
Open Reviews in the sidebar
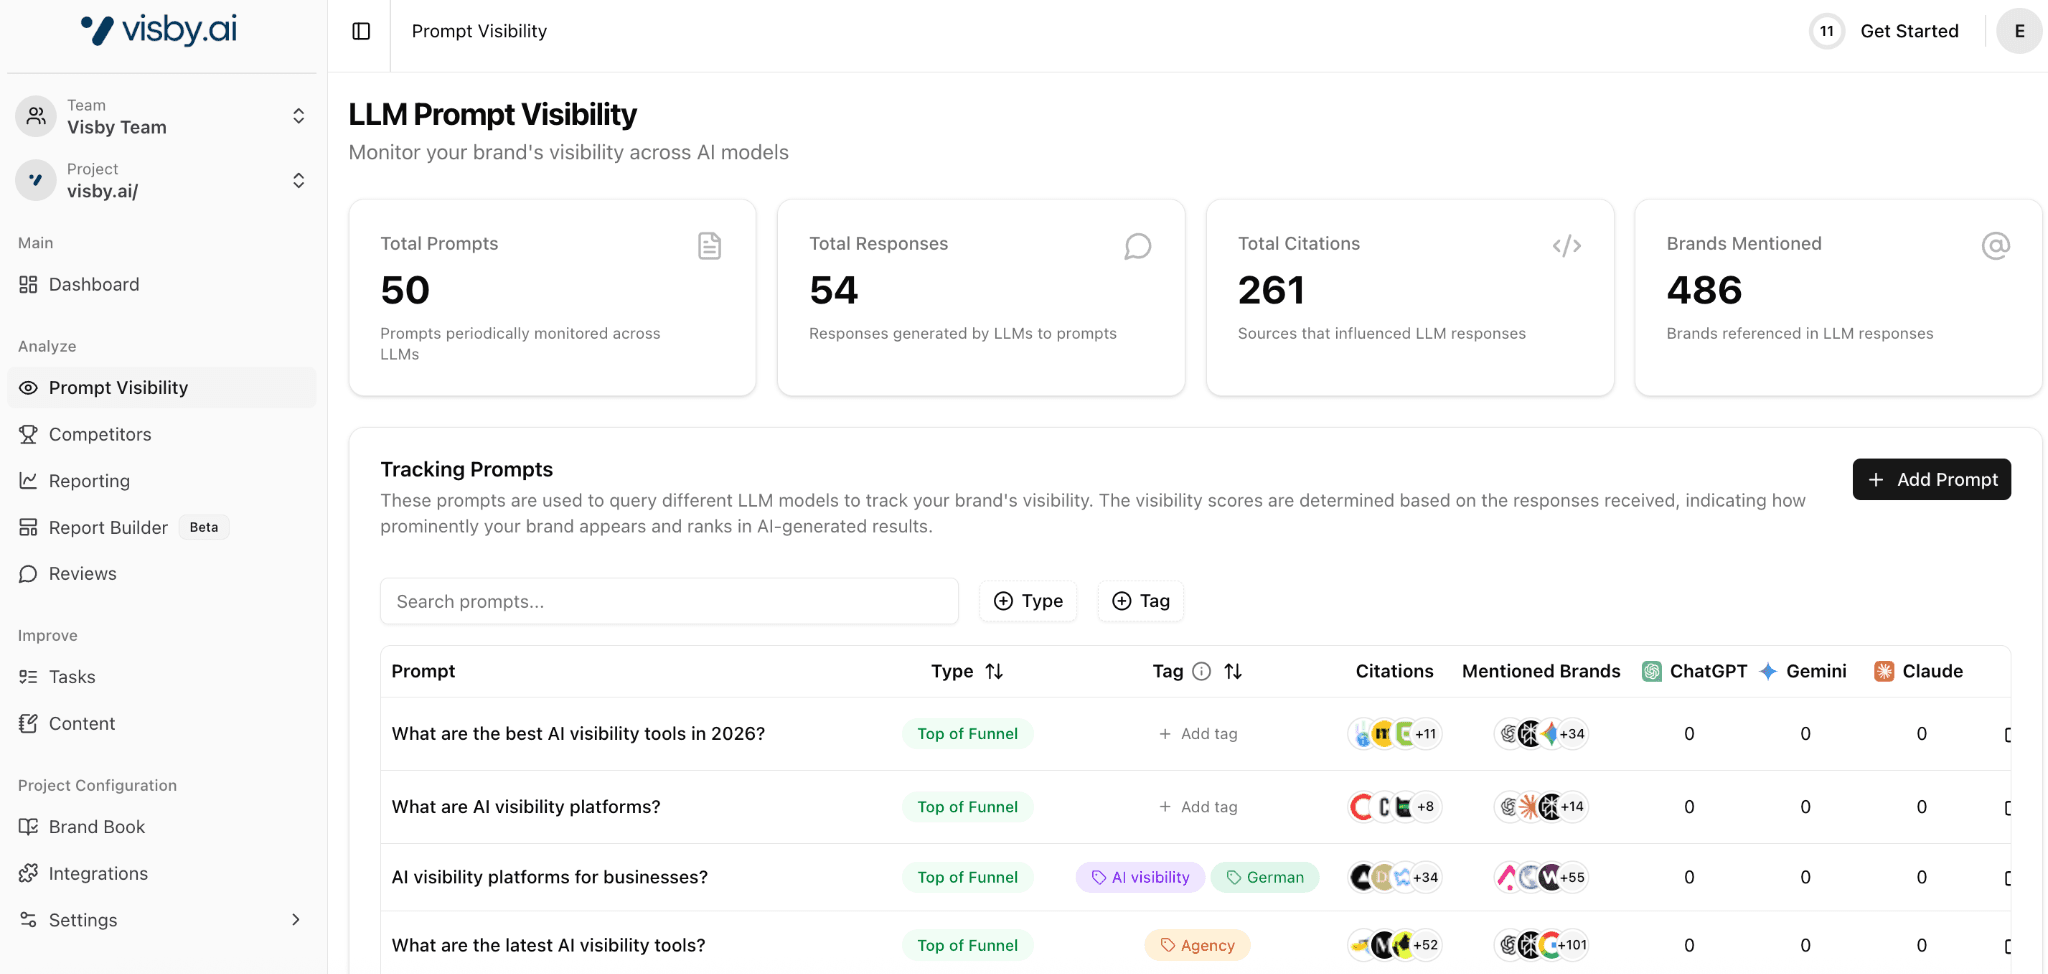coord(161,574)
